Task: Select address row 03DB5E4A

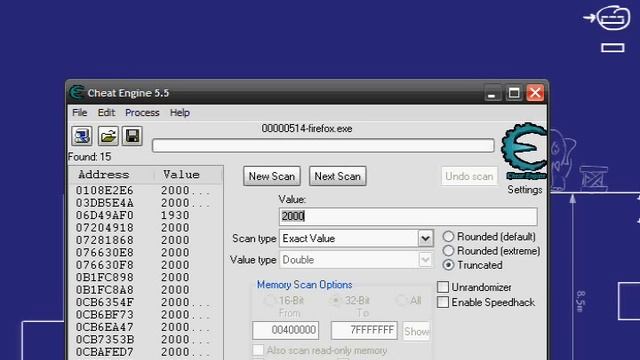Action: click(146, 203)
